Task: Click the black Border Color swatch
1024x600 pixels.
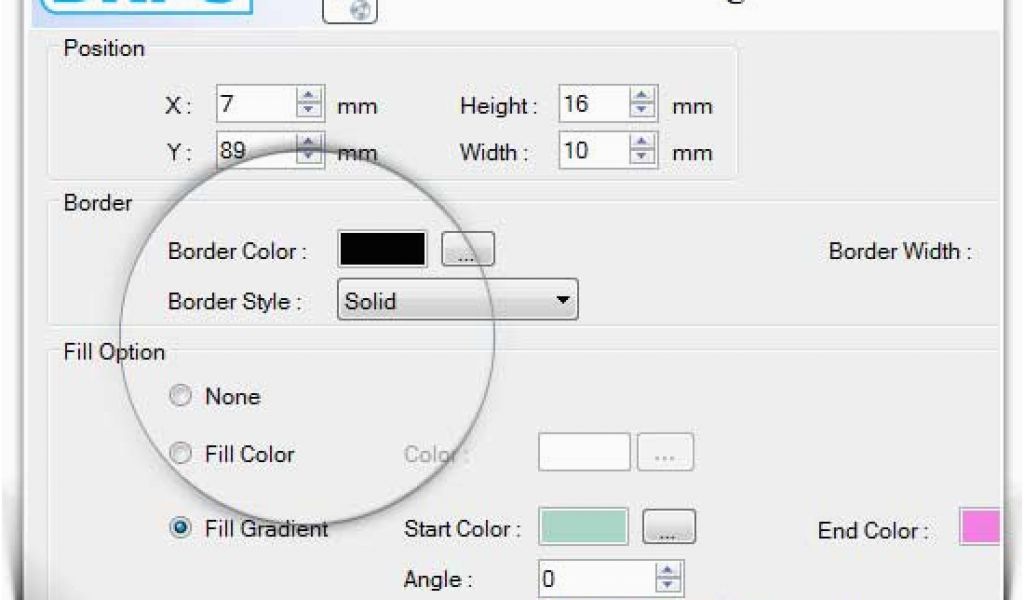Action: (383, 250)
